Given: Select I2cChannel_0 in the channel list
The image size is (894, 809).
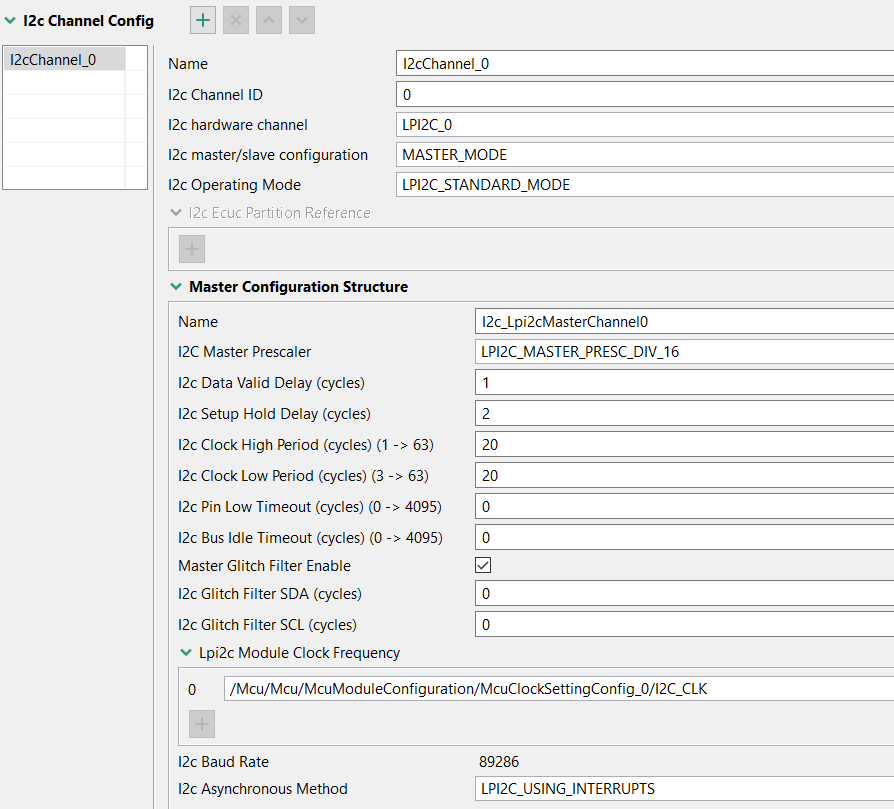Looking at the screenshot, I should pyautogui.click(x=54, y=59).
